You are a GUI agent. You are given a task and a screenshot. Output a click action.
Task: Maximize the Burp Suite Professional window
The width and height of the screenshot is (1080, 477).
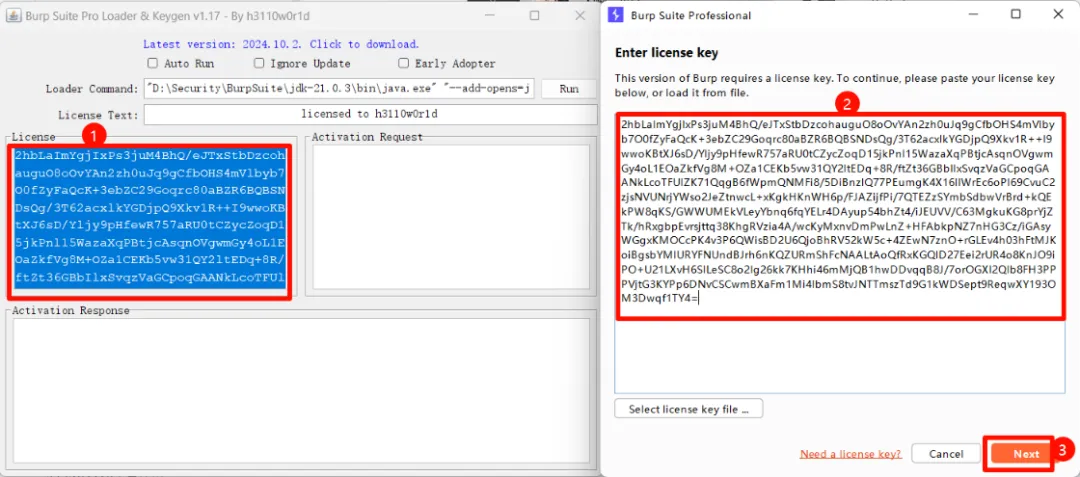point(1016,14)
